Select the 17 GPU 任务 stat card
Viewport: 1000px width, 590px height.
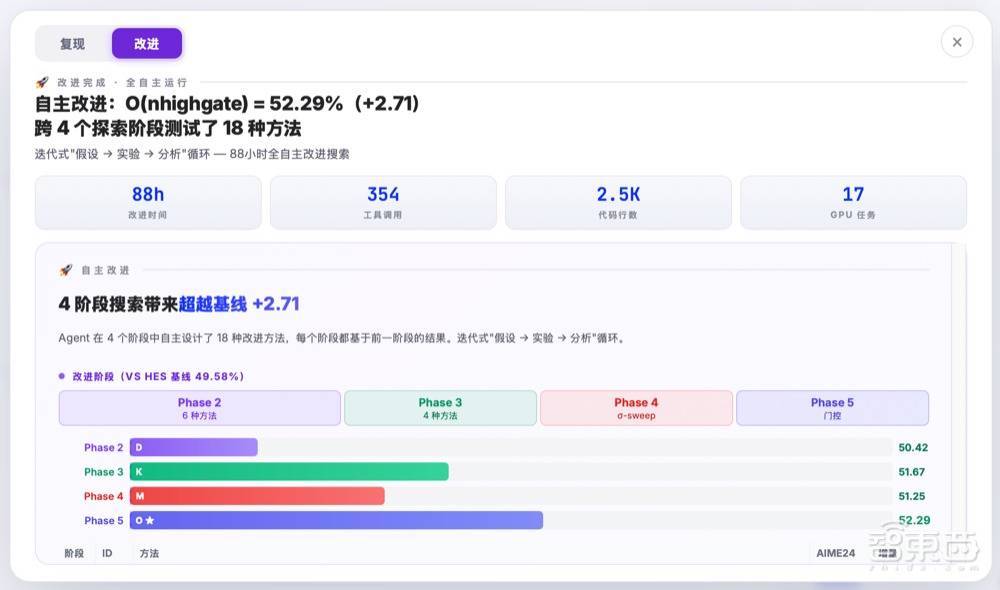pyautogui.click(x=853, y=203)
